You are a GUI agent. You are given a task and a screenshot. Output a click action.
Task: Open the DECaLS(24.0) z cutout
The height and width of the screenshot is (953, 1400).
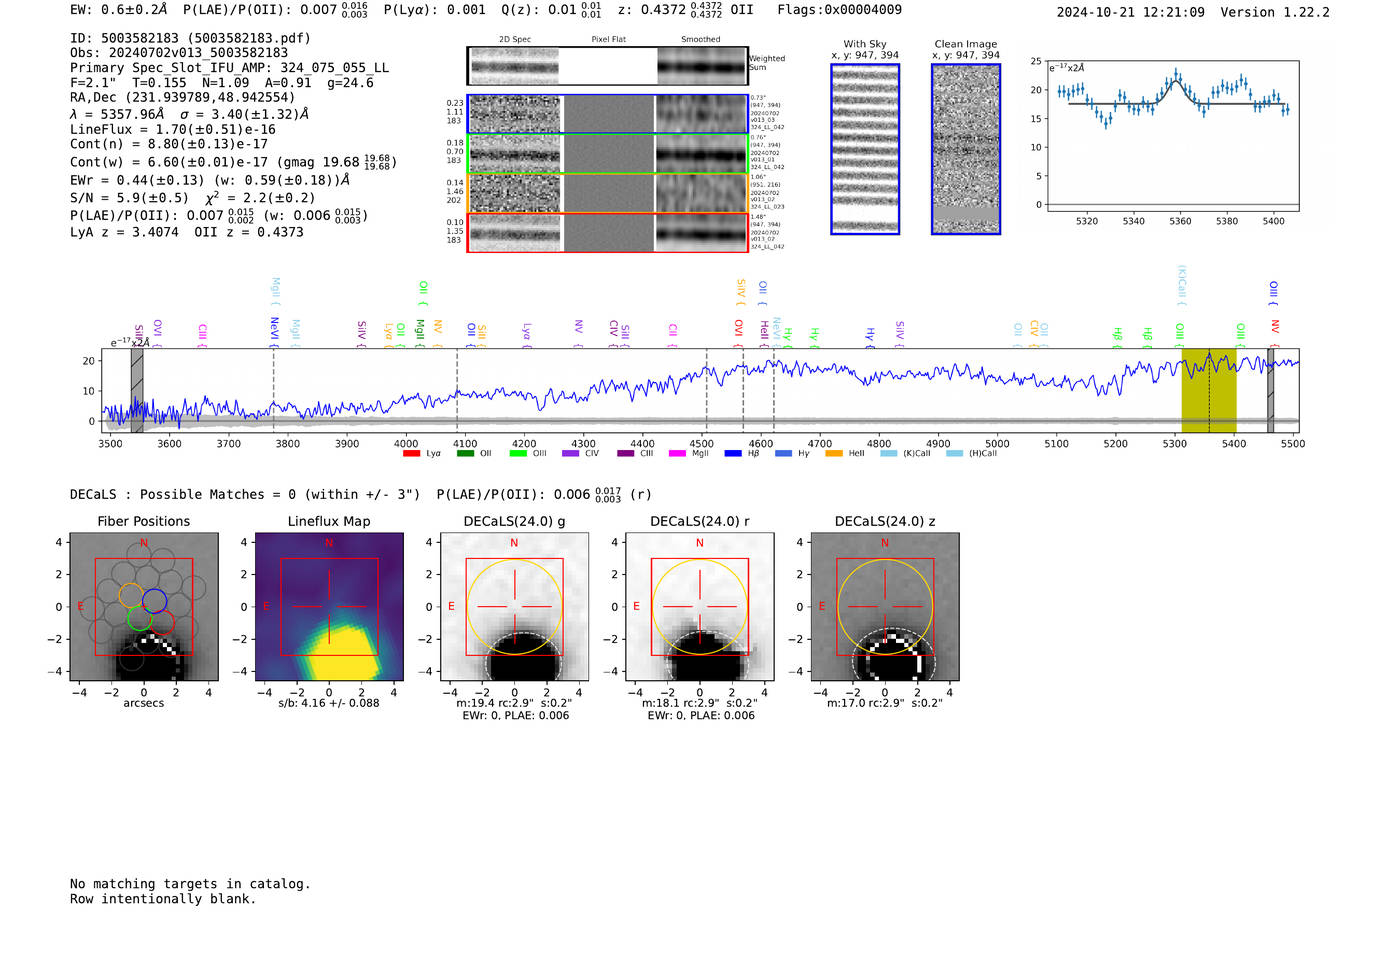pyautogui.click(x=885, y=607)
